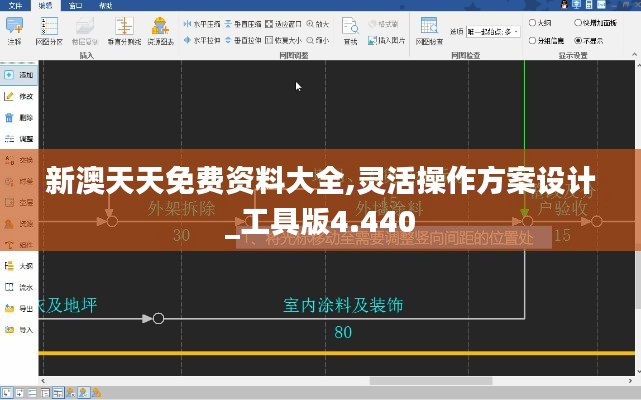
Task: Run the 网图检查 network check
Action: 429,31
